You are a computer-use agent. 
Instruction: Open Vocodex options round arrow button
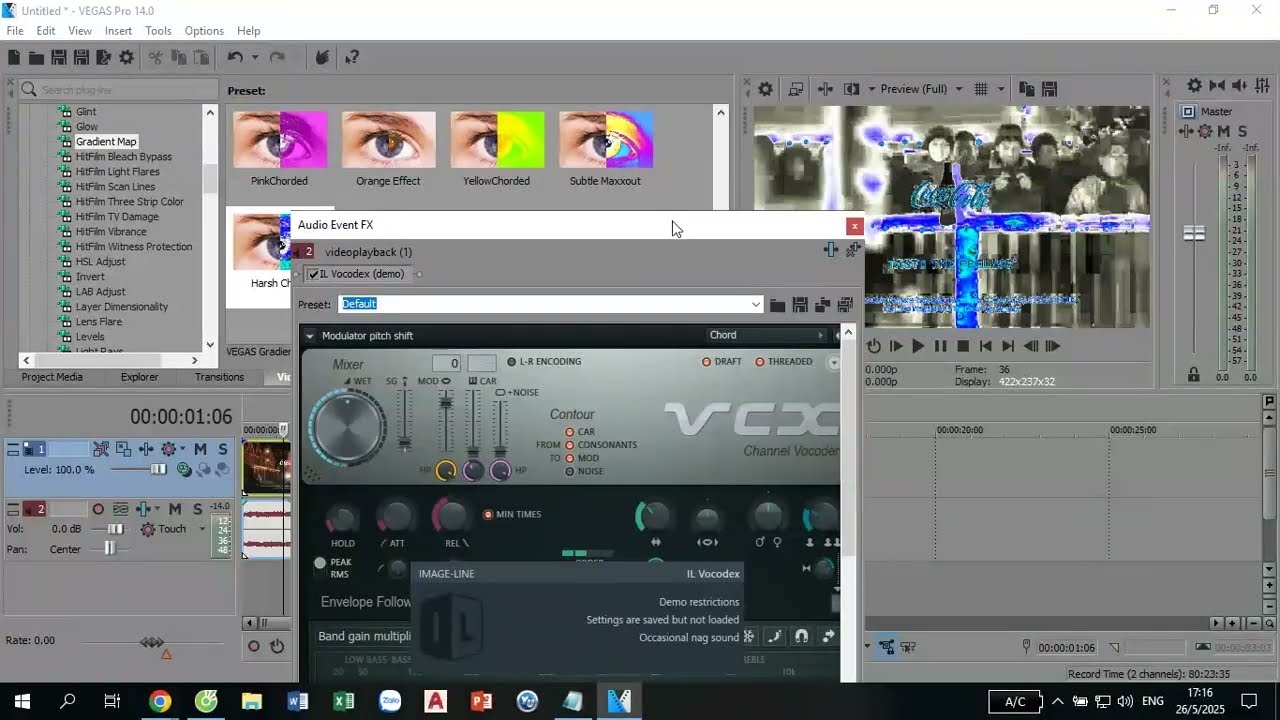[x=834, y=363]
